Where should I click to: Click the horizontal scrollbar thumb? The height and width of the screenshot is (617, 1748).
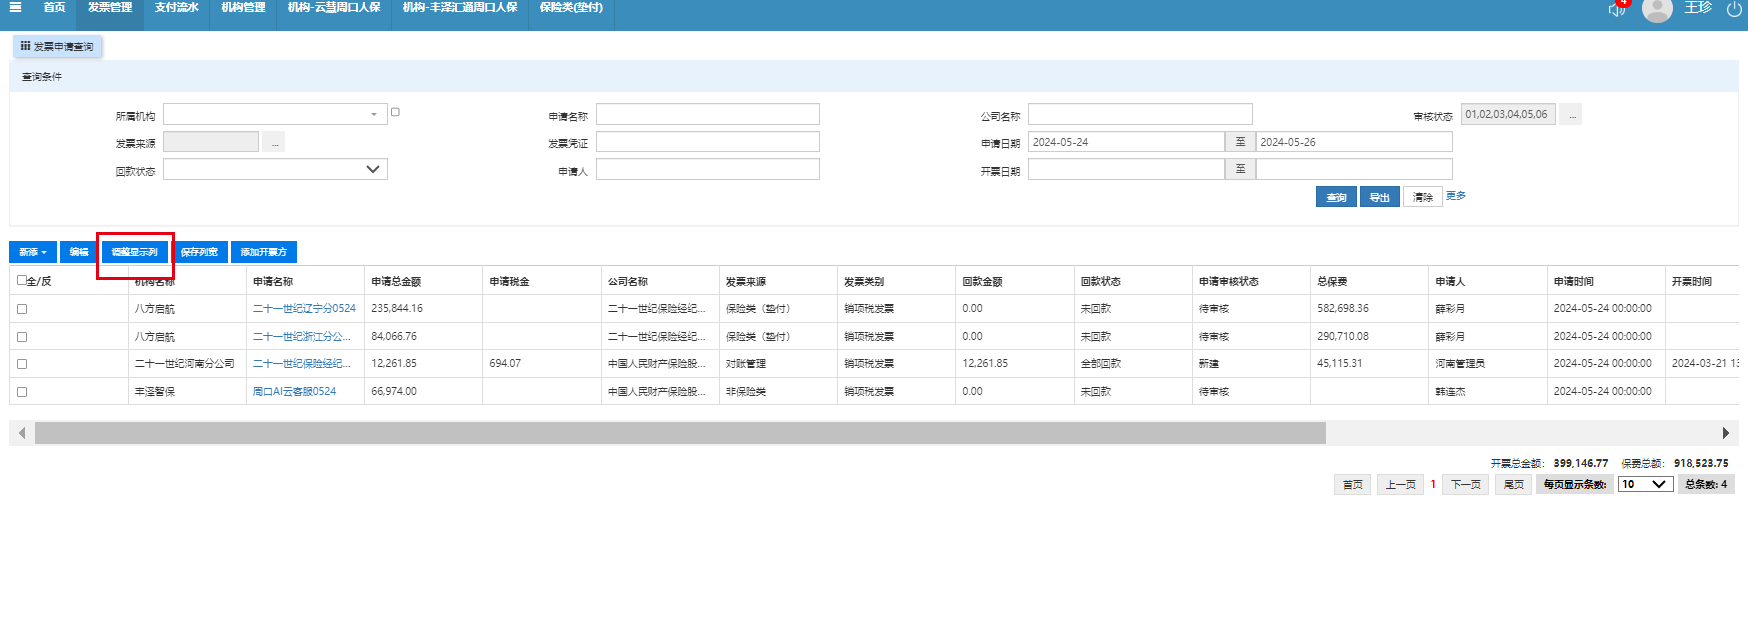pyautogui.click(x=680, y=433)
